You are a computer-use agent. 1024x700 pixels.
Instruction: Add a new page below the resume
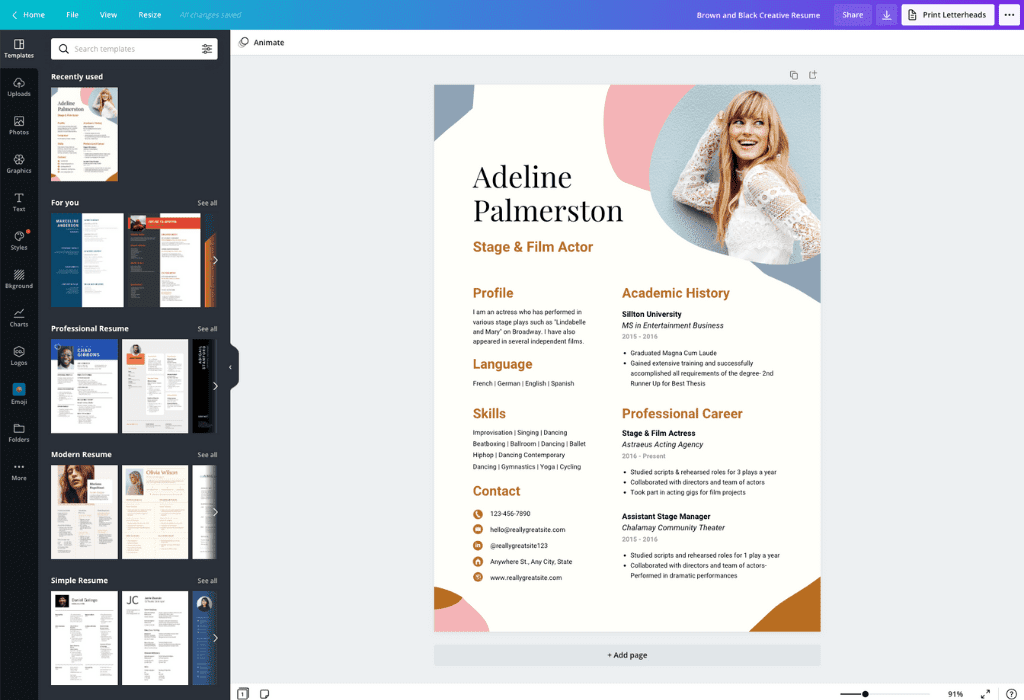click(627, 655)
